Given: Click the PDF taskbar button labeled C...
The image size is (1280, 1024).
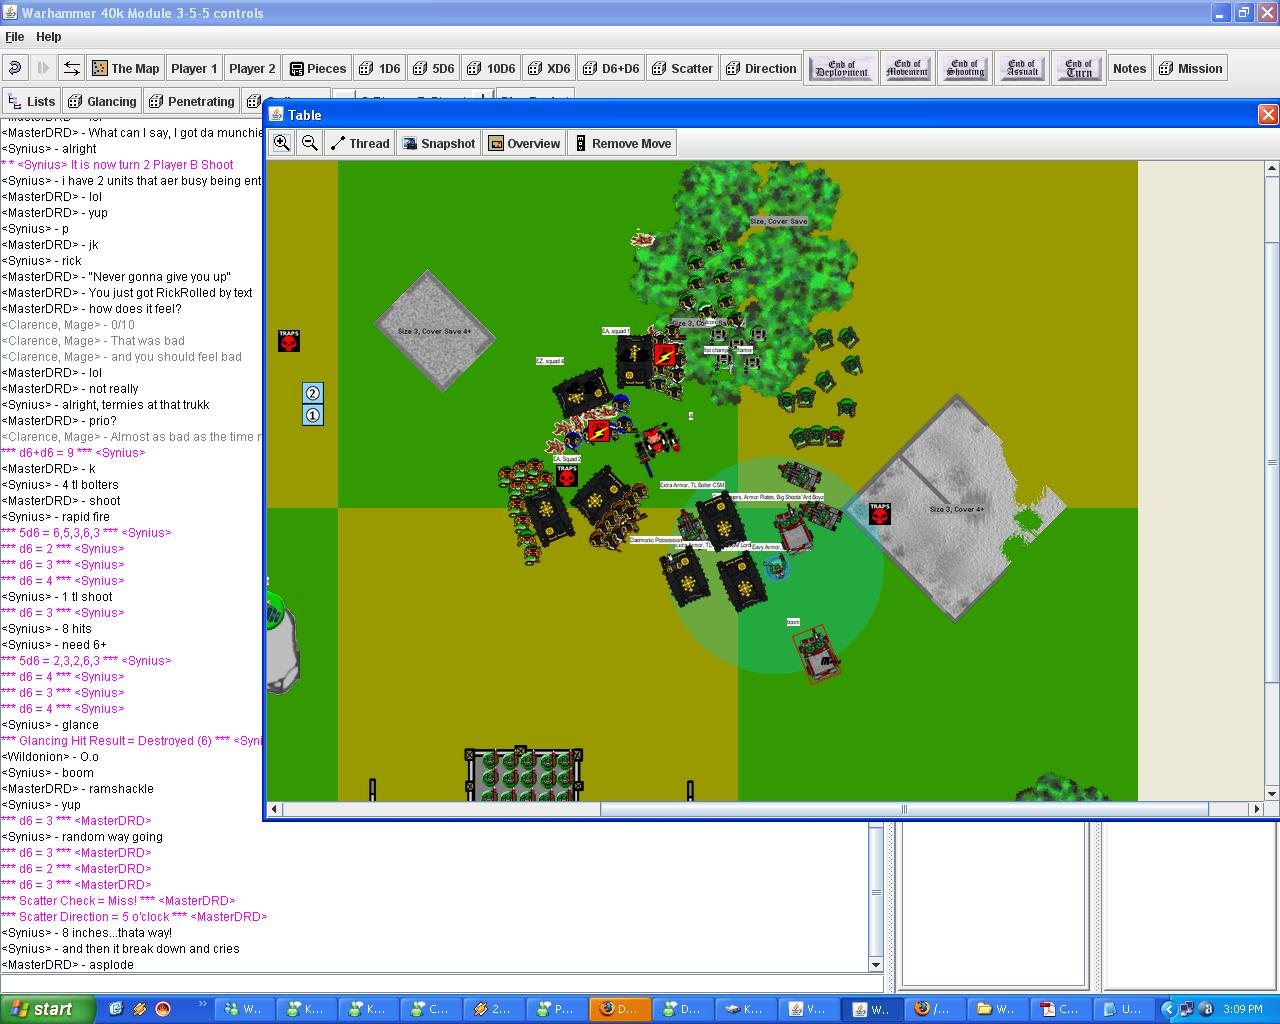Looking at the screenshot, I should [1059, 1009].
